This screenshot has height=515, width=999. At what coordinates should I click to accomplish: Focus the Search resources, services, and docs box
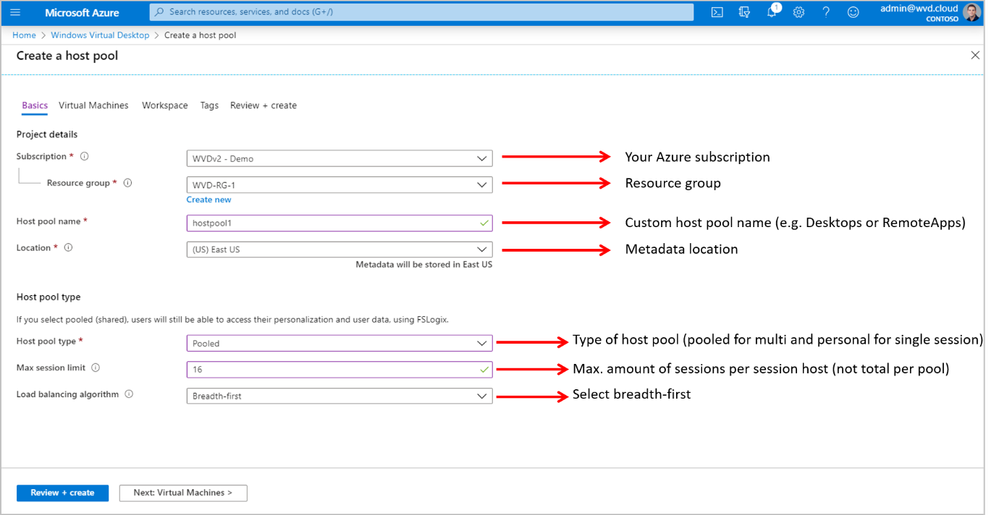421,12
